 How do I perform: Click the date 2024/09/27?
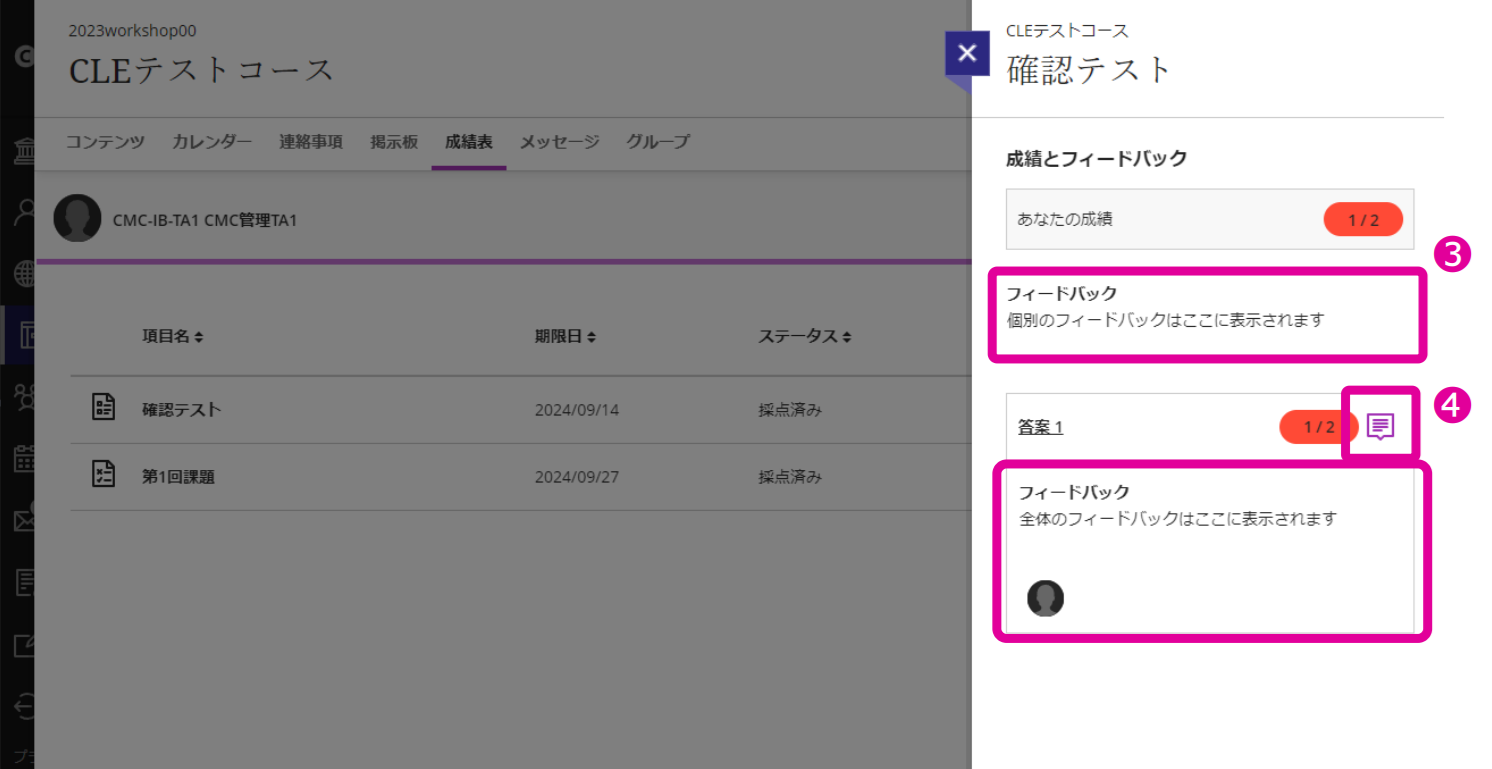pos(577,477)
